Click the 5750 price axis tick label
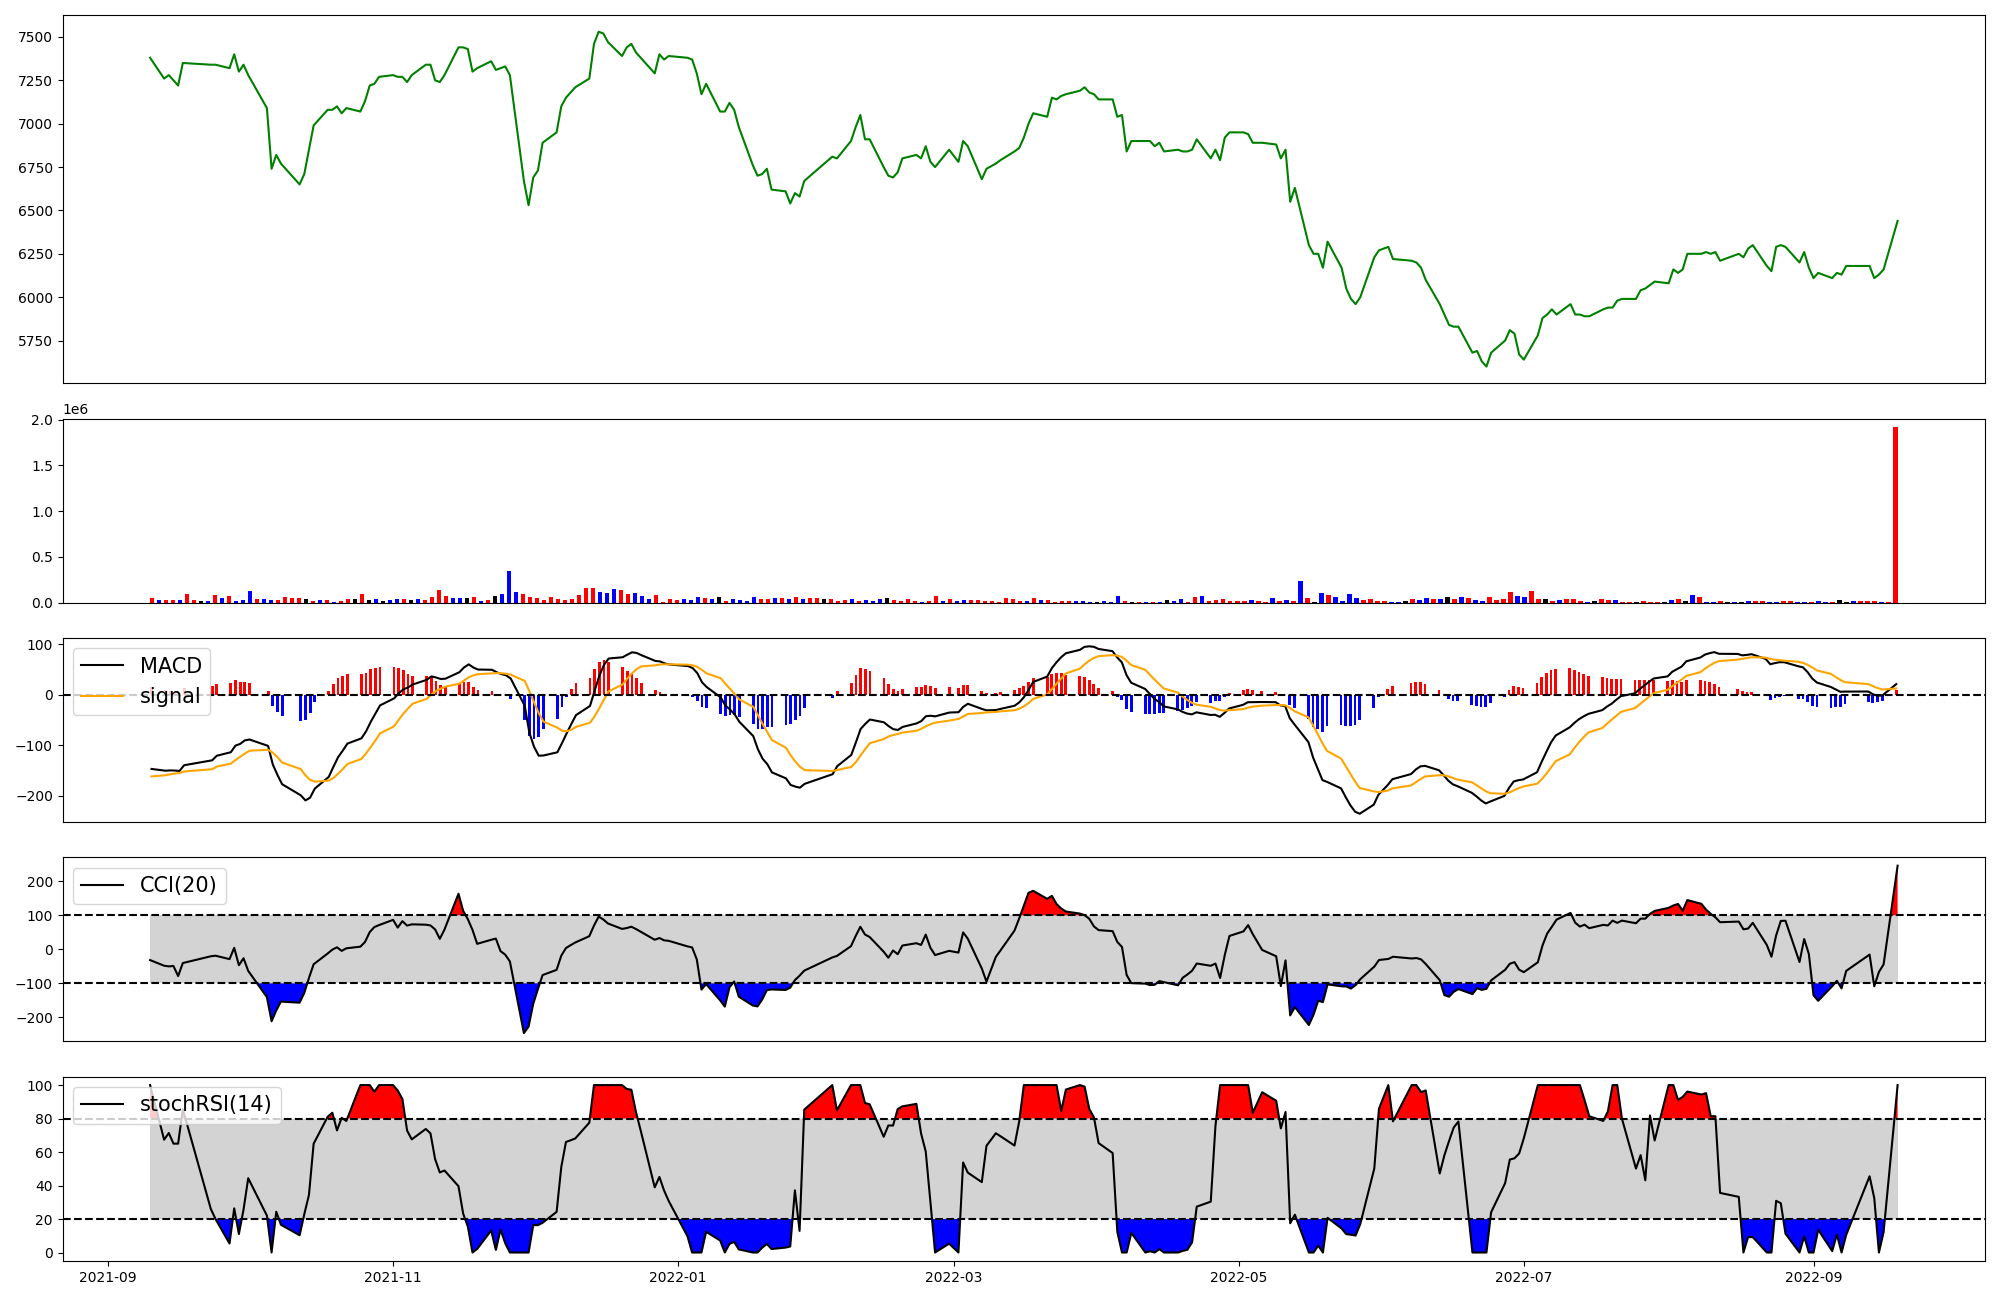Image resolution: width=2000 pixels, height=1300 pixels. click(x=35, y=341)
